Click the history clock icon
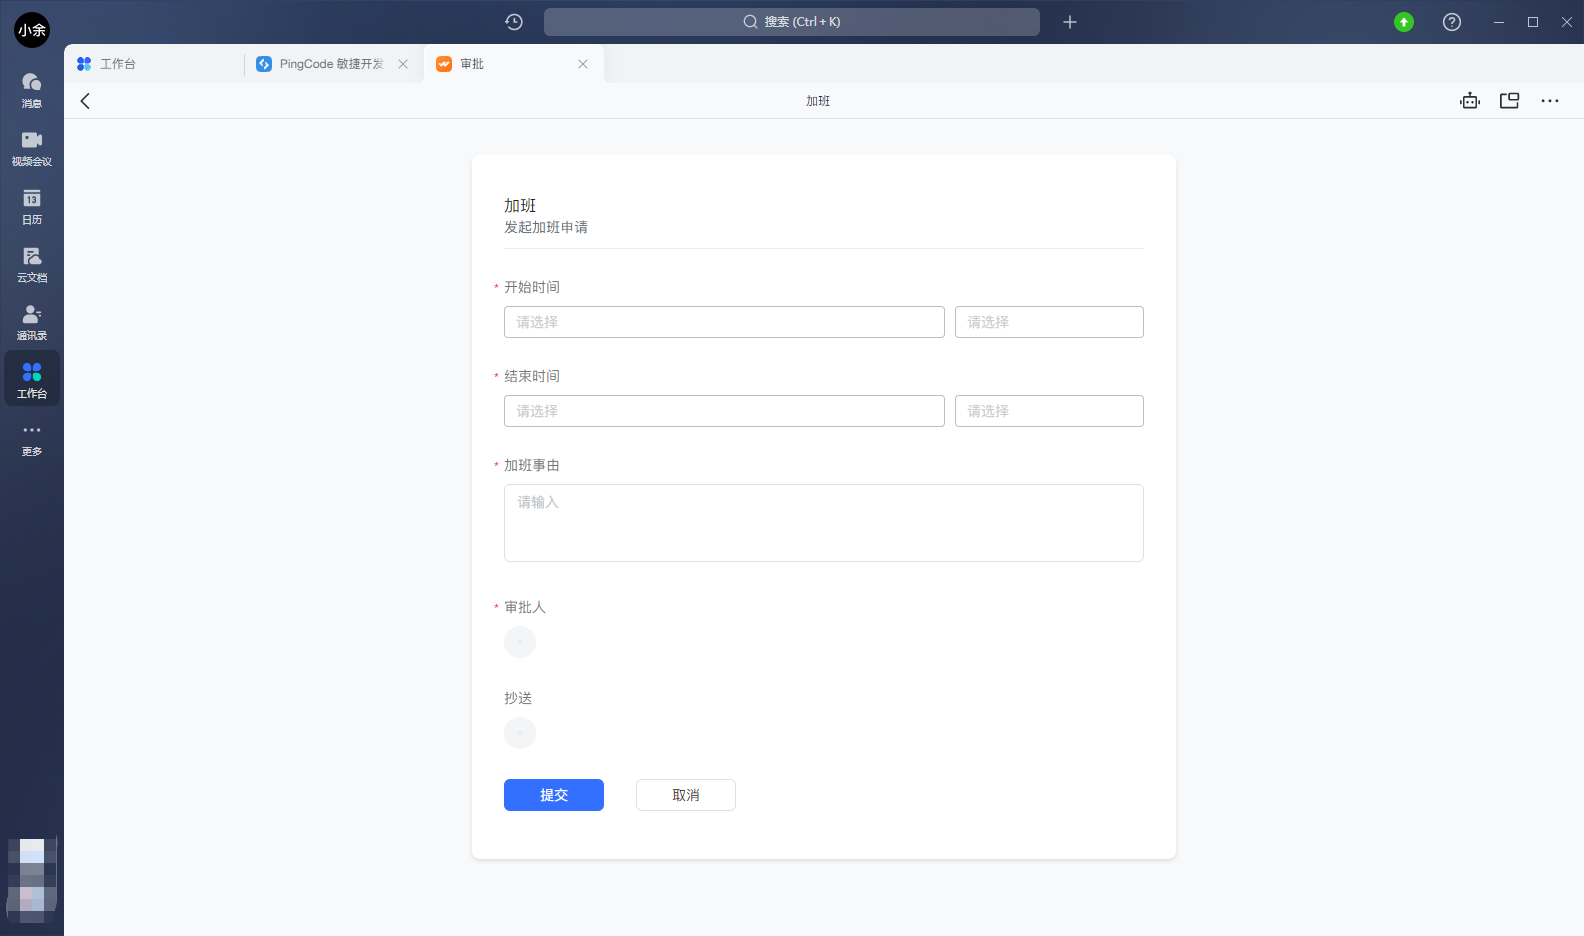The height and width of the screenshot is (936, 1584). click(x=514, y=22)
